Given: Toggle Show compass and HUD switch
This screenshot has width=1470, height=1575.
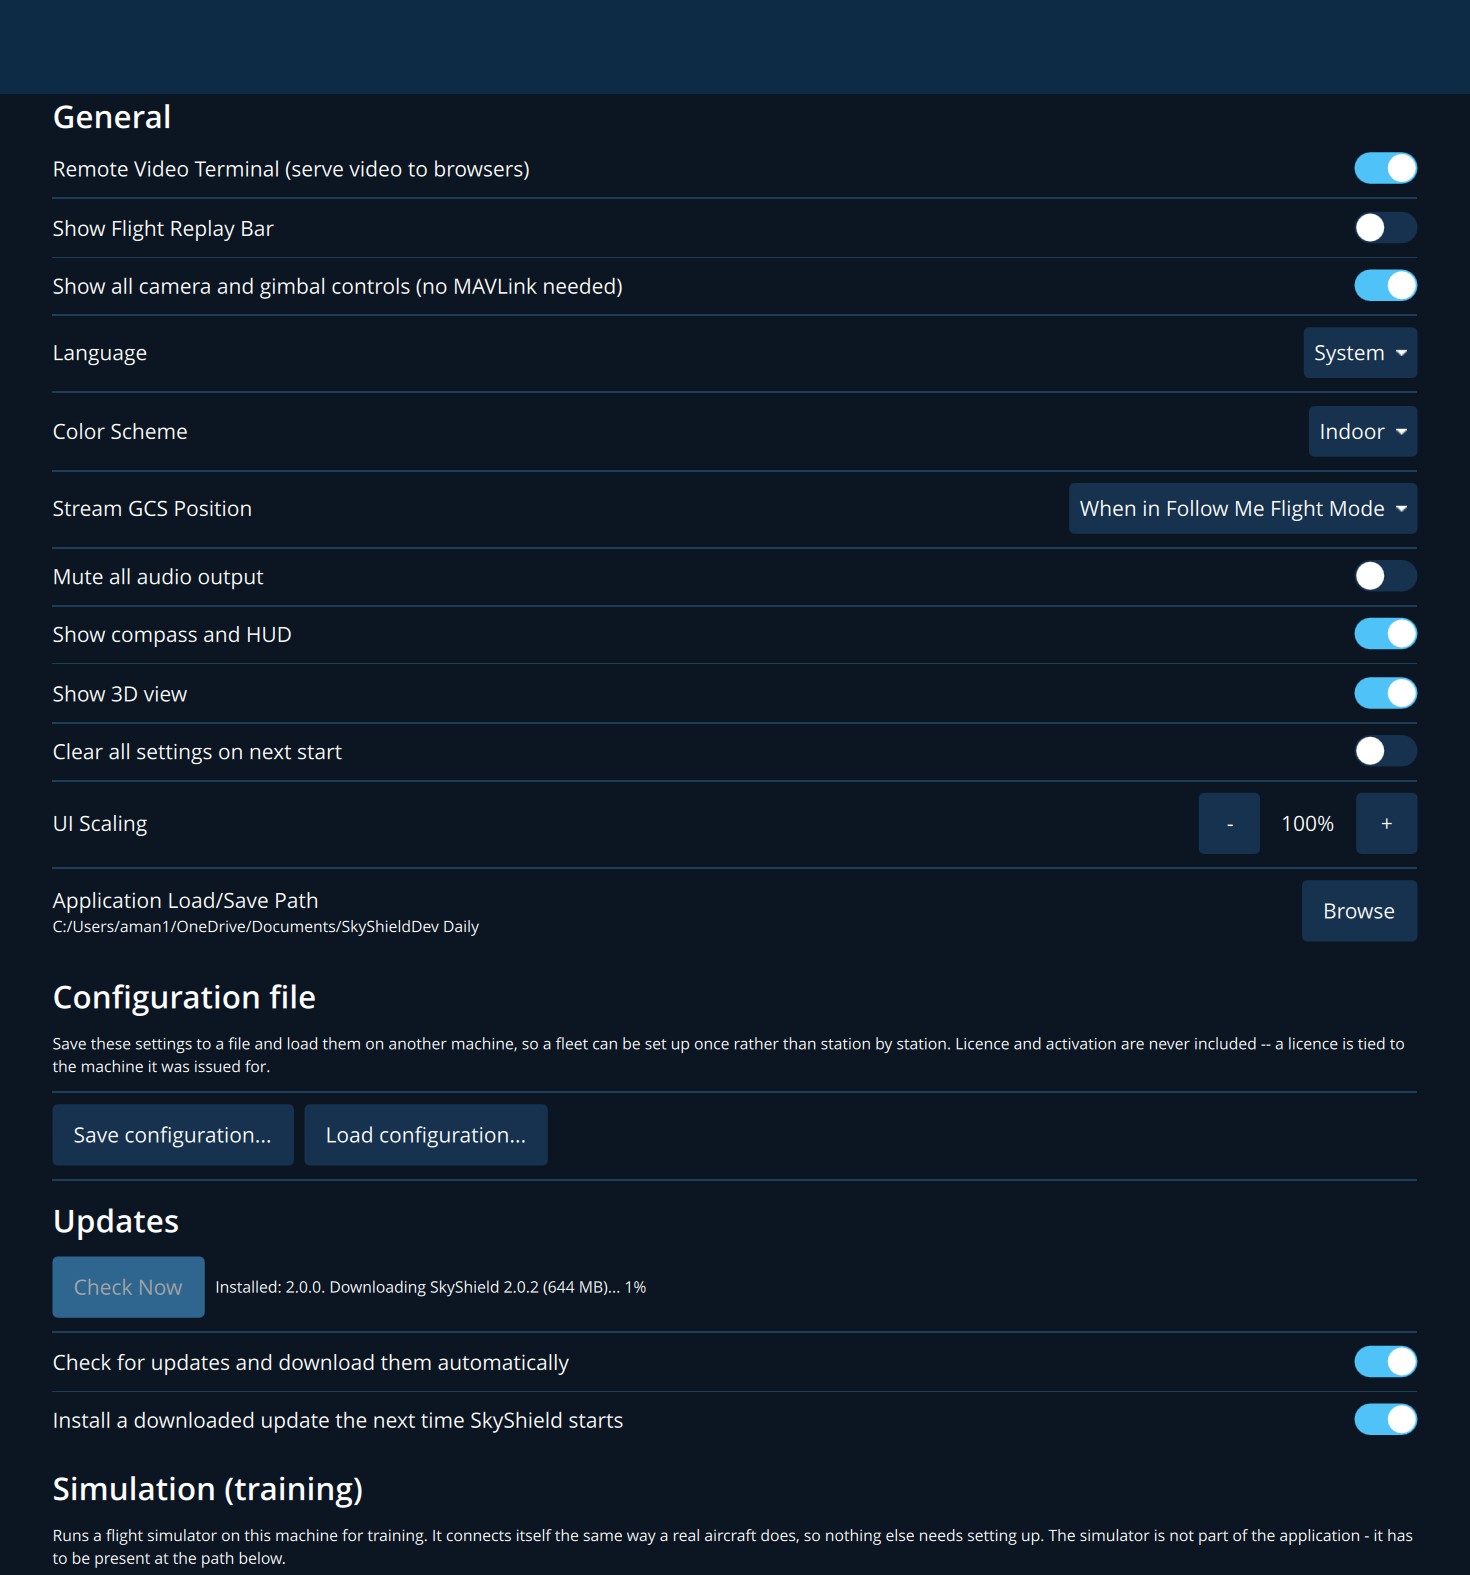Looking at the screenshot, I should [1385, 634].
